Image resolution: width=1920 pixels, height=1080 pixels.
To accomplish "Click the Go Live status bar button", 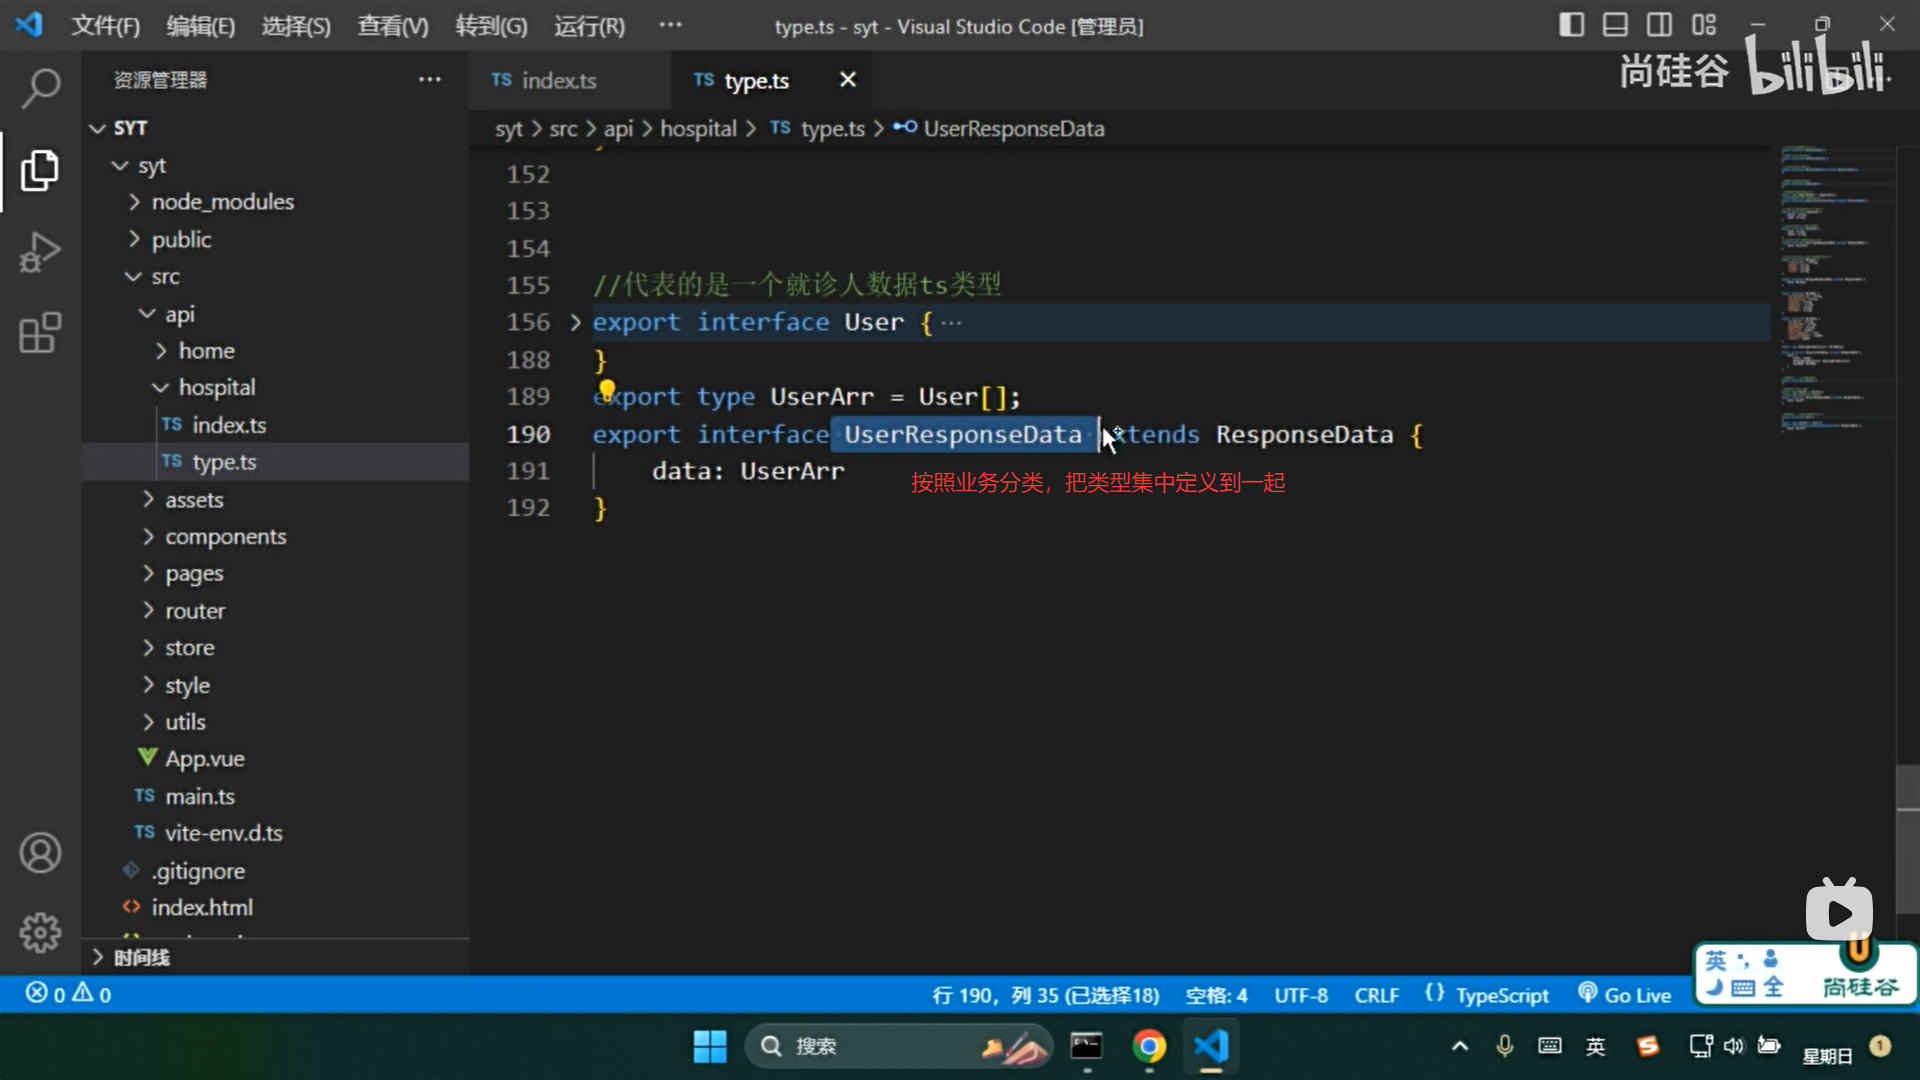I will coord(1625,995).
